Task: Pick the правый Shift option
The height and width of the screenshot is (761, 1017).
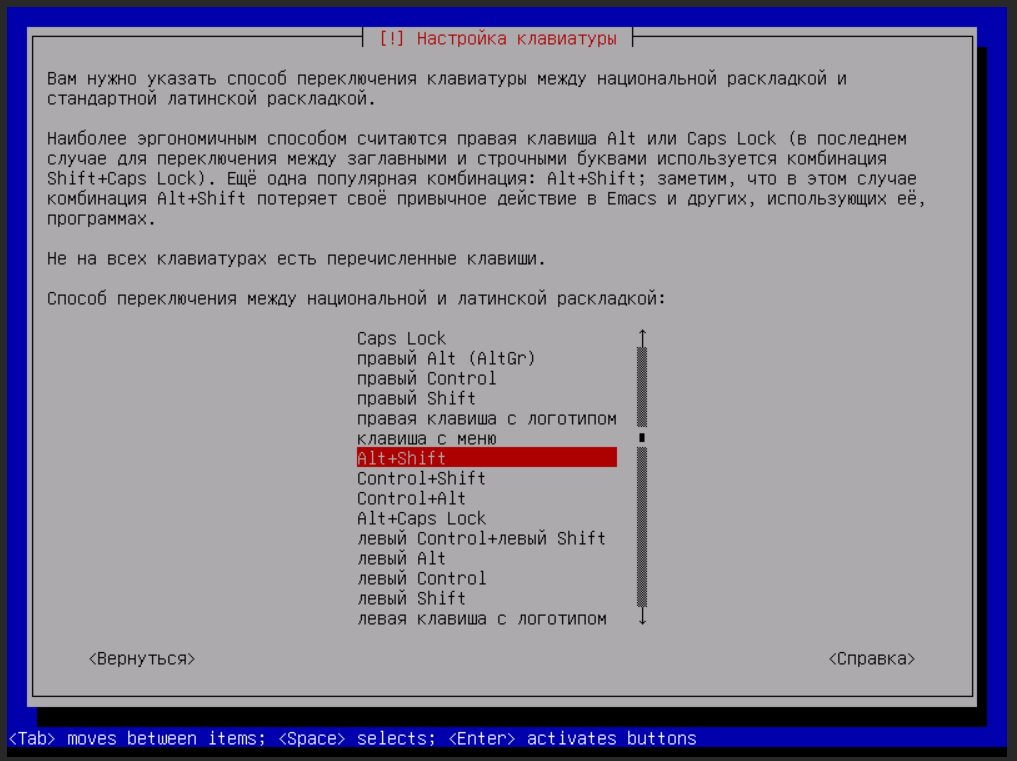Action: [416, 399]
